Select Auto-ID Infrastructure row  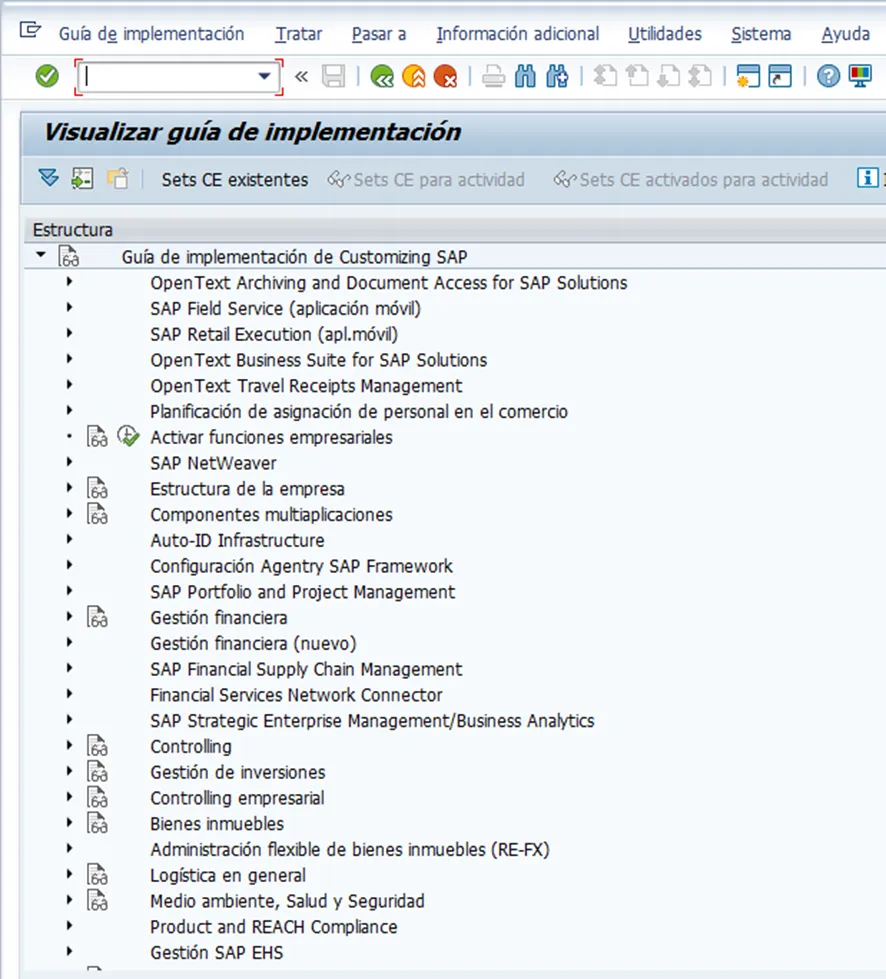coord(237,540)
